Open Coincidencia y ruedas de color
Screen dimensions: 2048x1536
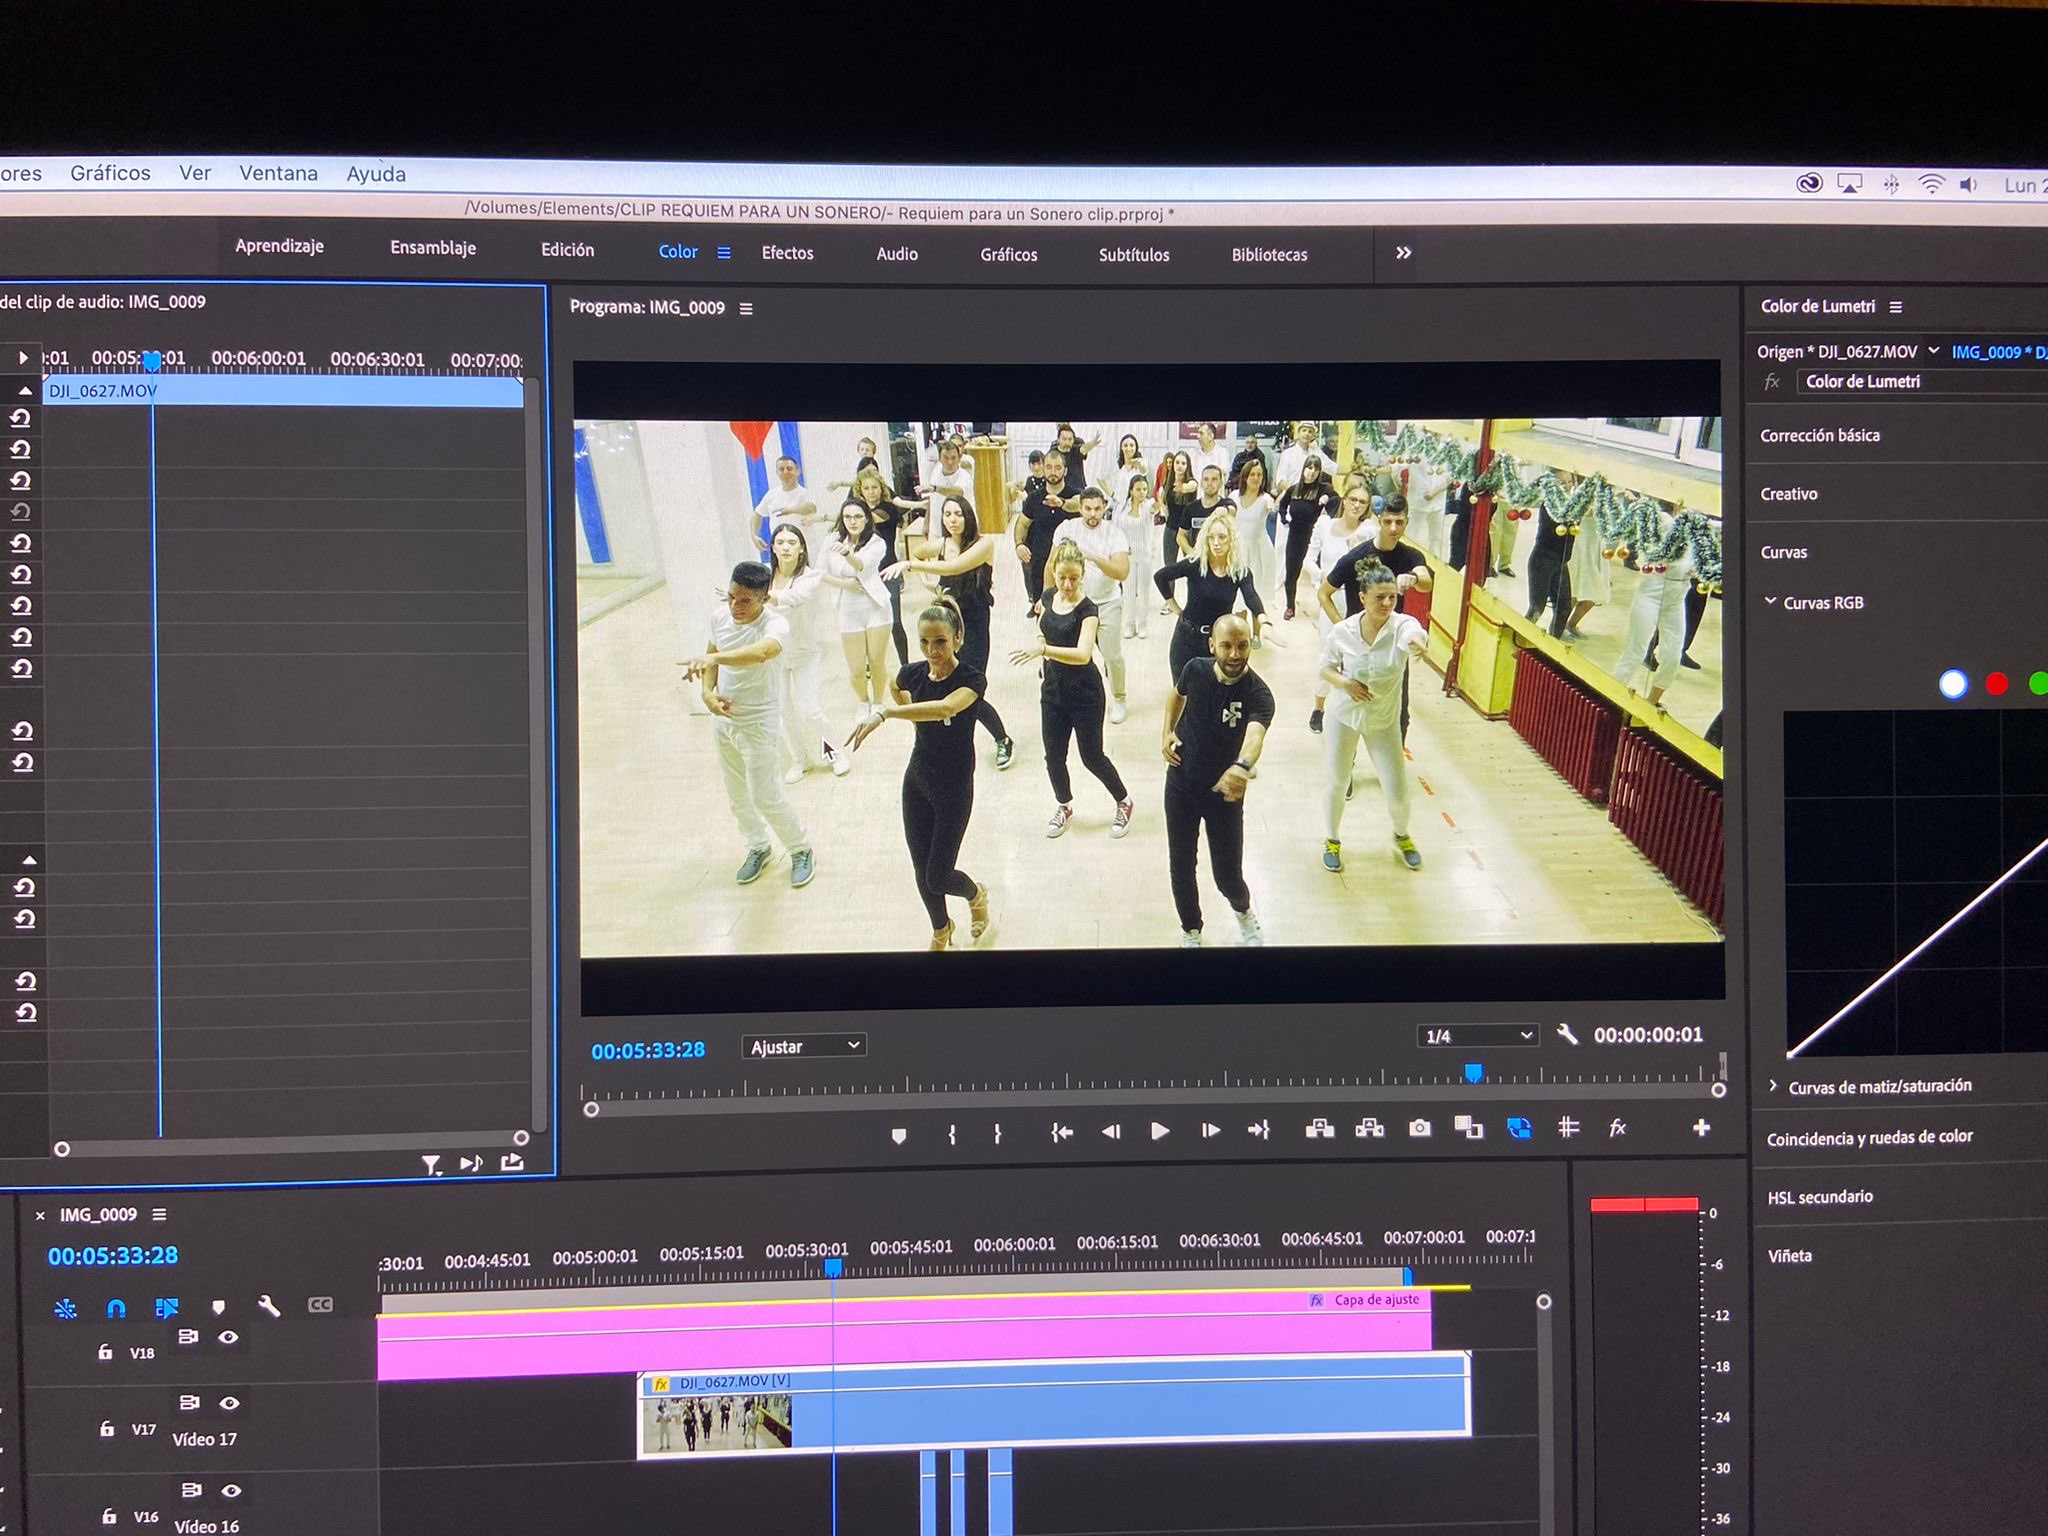tap(1869, 1138)
